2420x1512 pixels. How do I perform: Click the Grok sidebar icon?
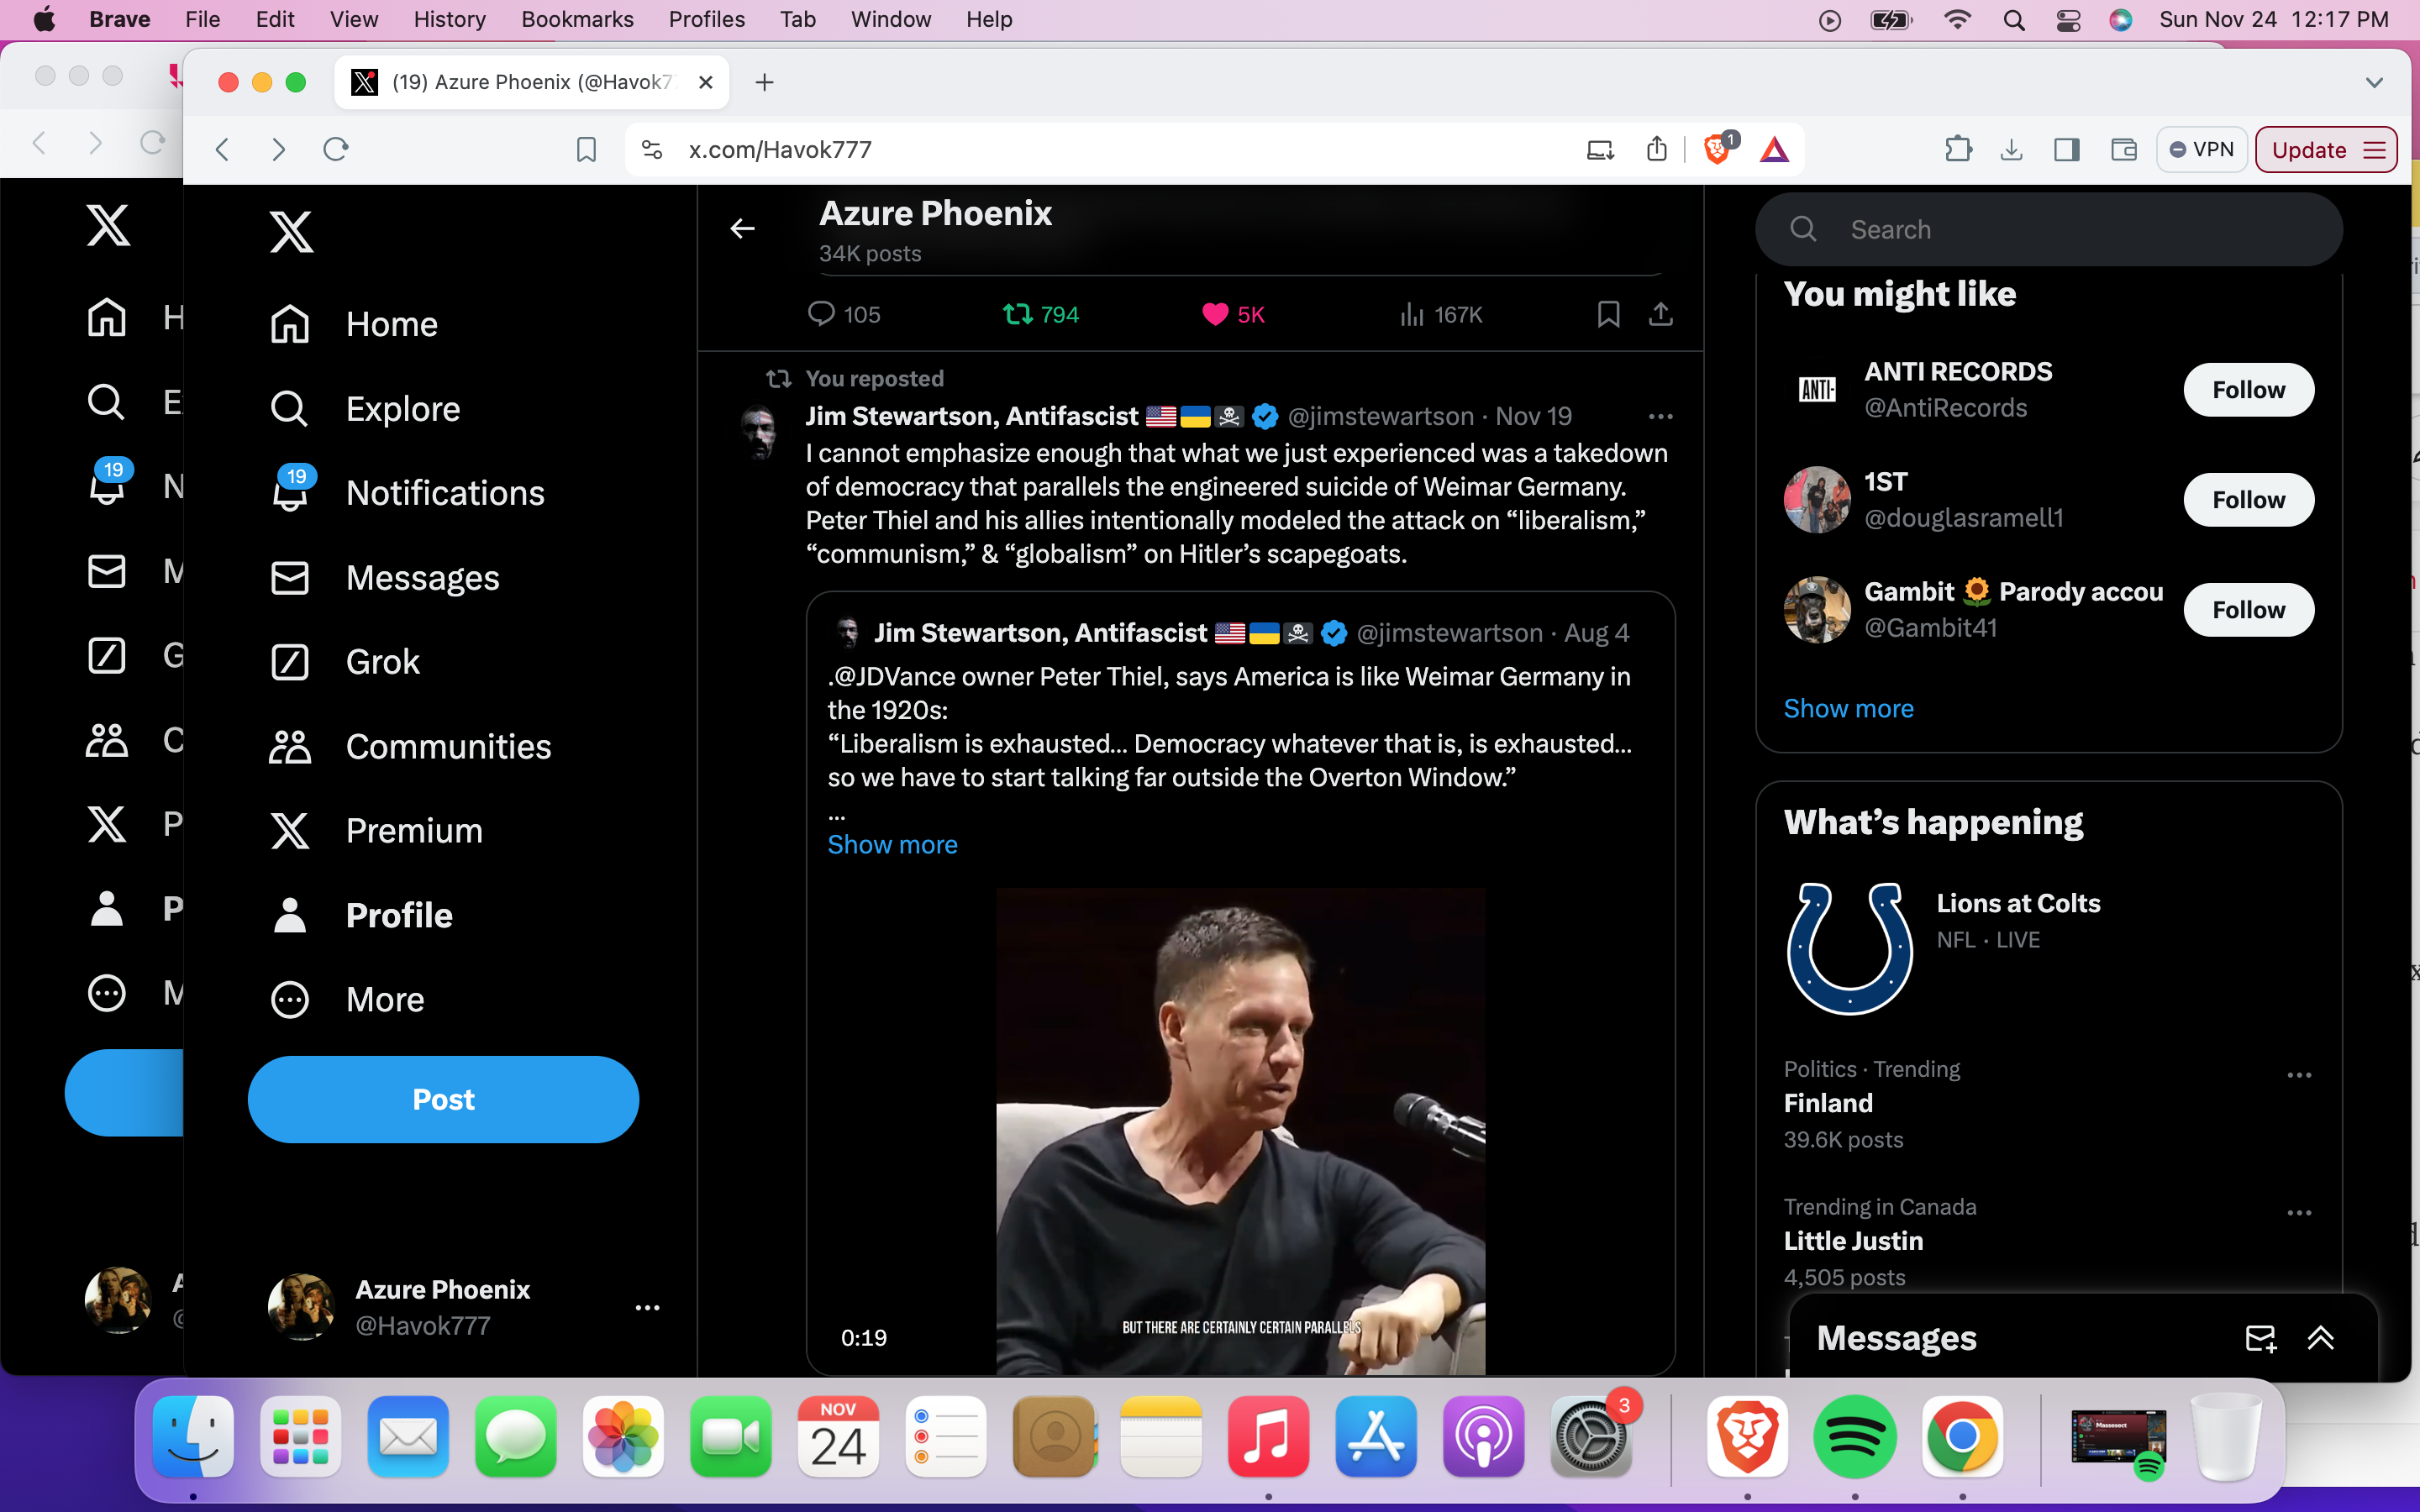point(289,660)
